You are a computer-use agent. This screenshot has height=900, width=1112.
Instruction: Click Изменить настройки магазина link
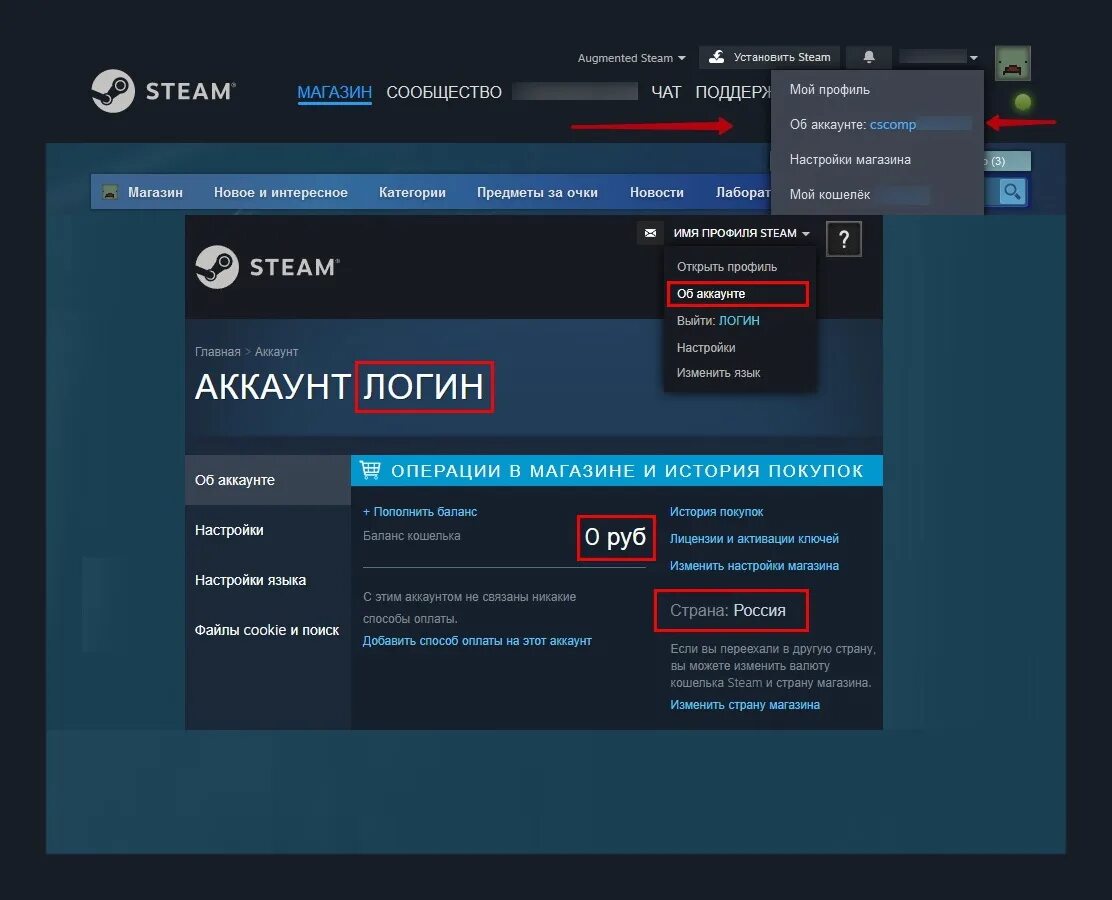tap(754, 565)
